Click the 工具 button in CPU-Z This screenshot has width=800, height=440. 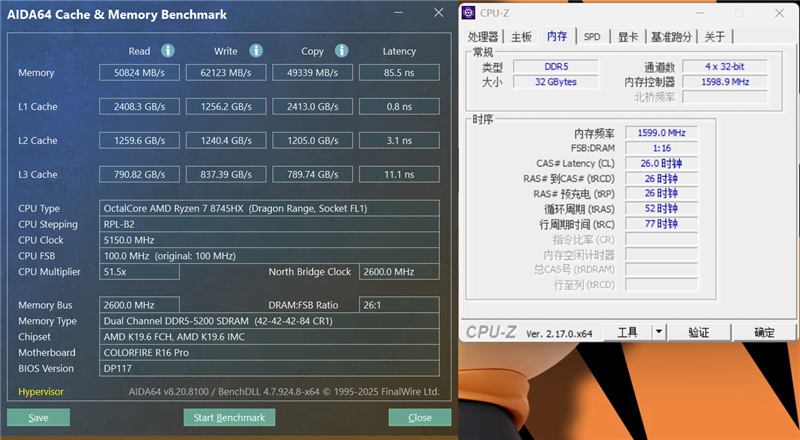click(628, 332)
